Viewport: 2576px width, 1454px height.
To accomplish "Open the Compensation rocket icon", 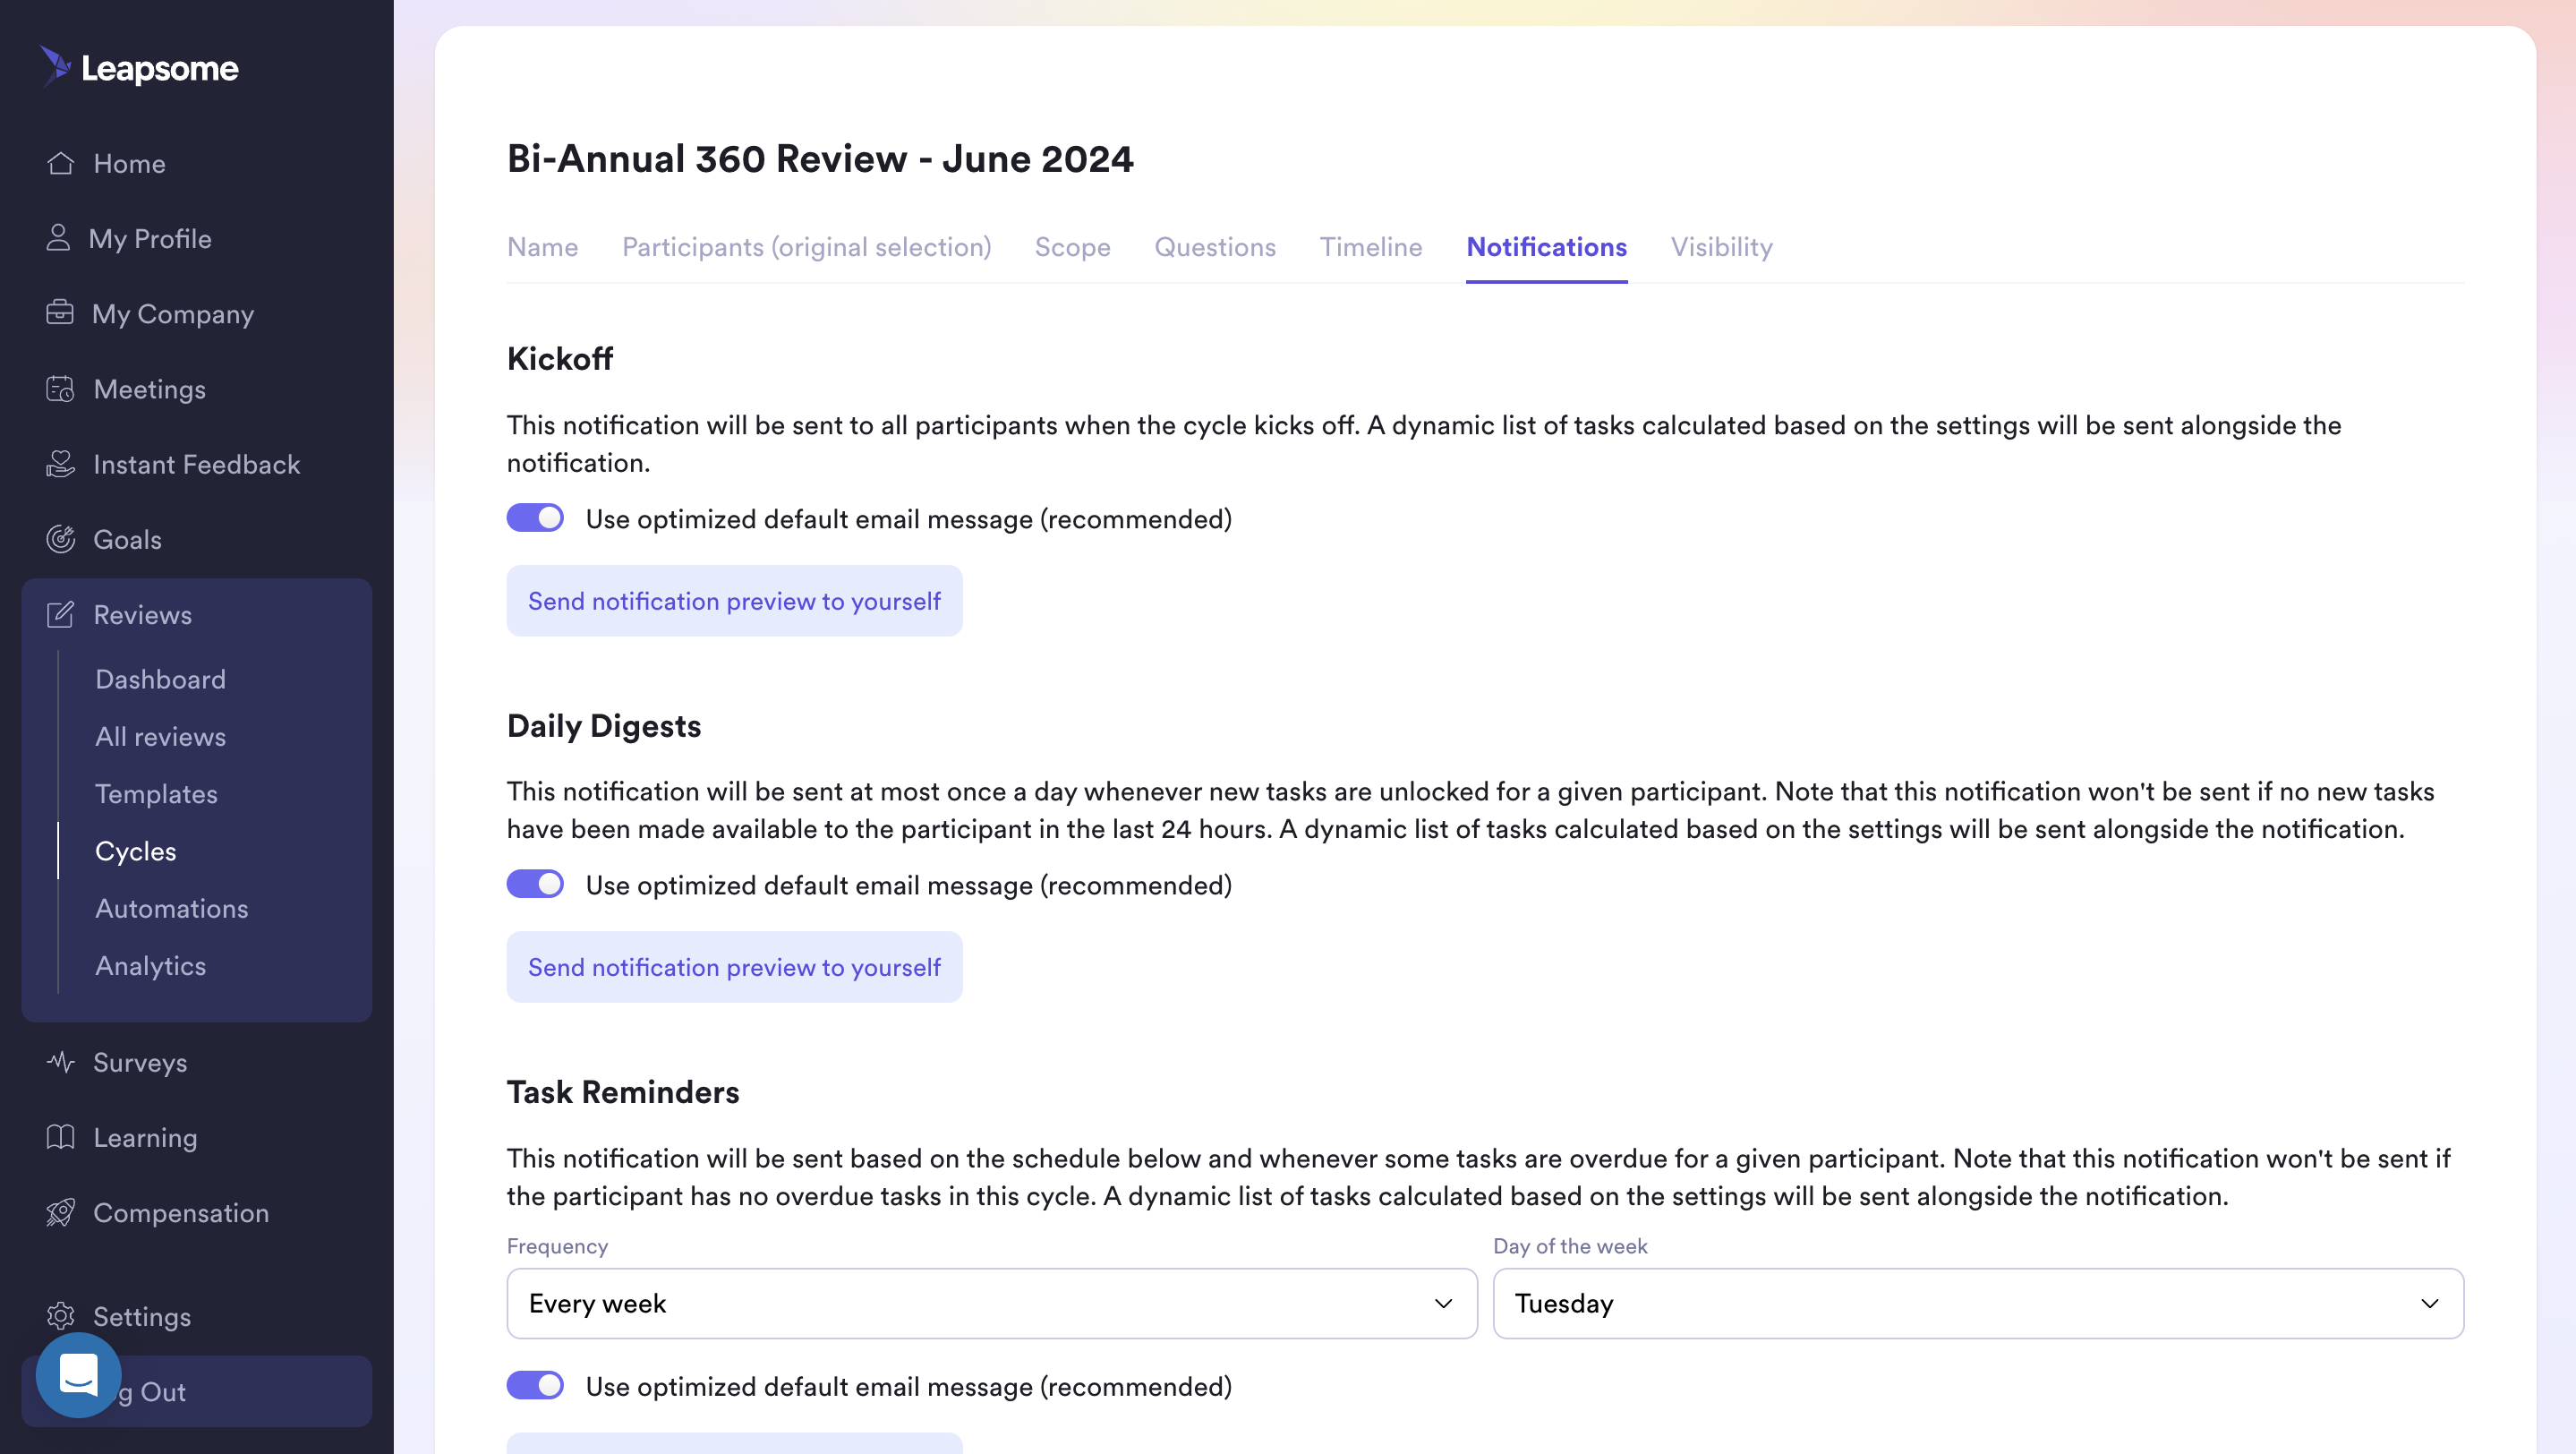I will (x=60, y=1212).
